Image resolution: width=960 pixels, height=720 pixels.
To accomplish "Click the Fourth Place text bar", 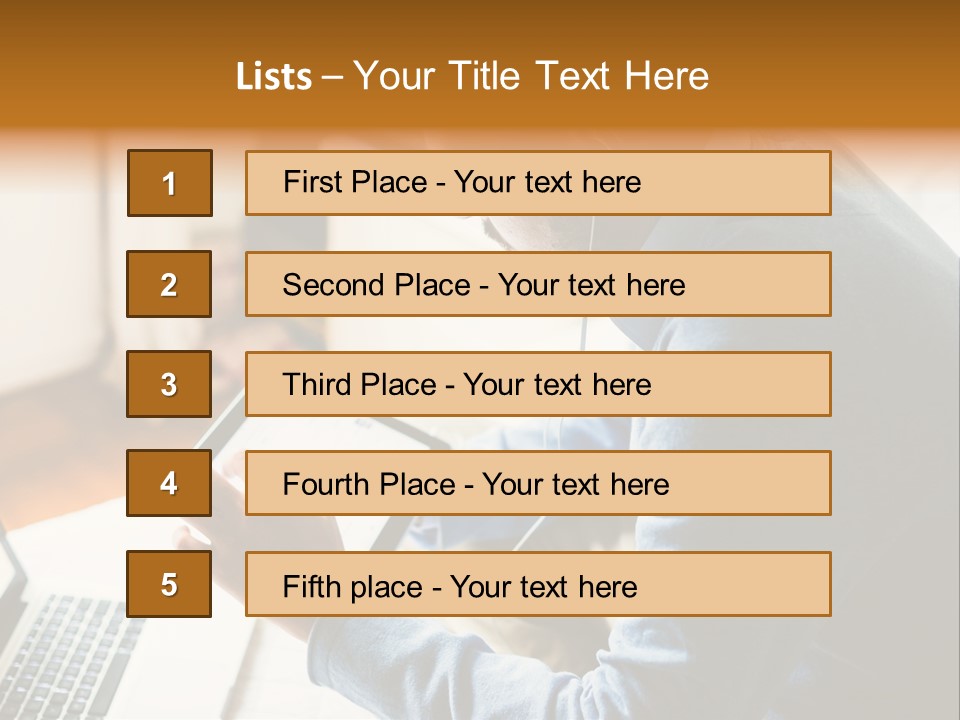I will point(538,483).
